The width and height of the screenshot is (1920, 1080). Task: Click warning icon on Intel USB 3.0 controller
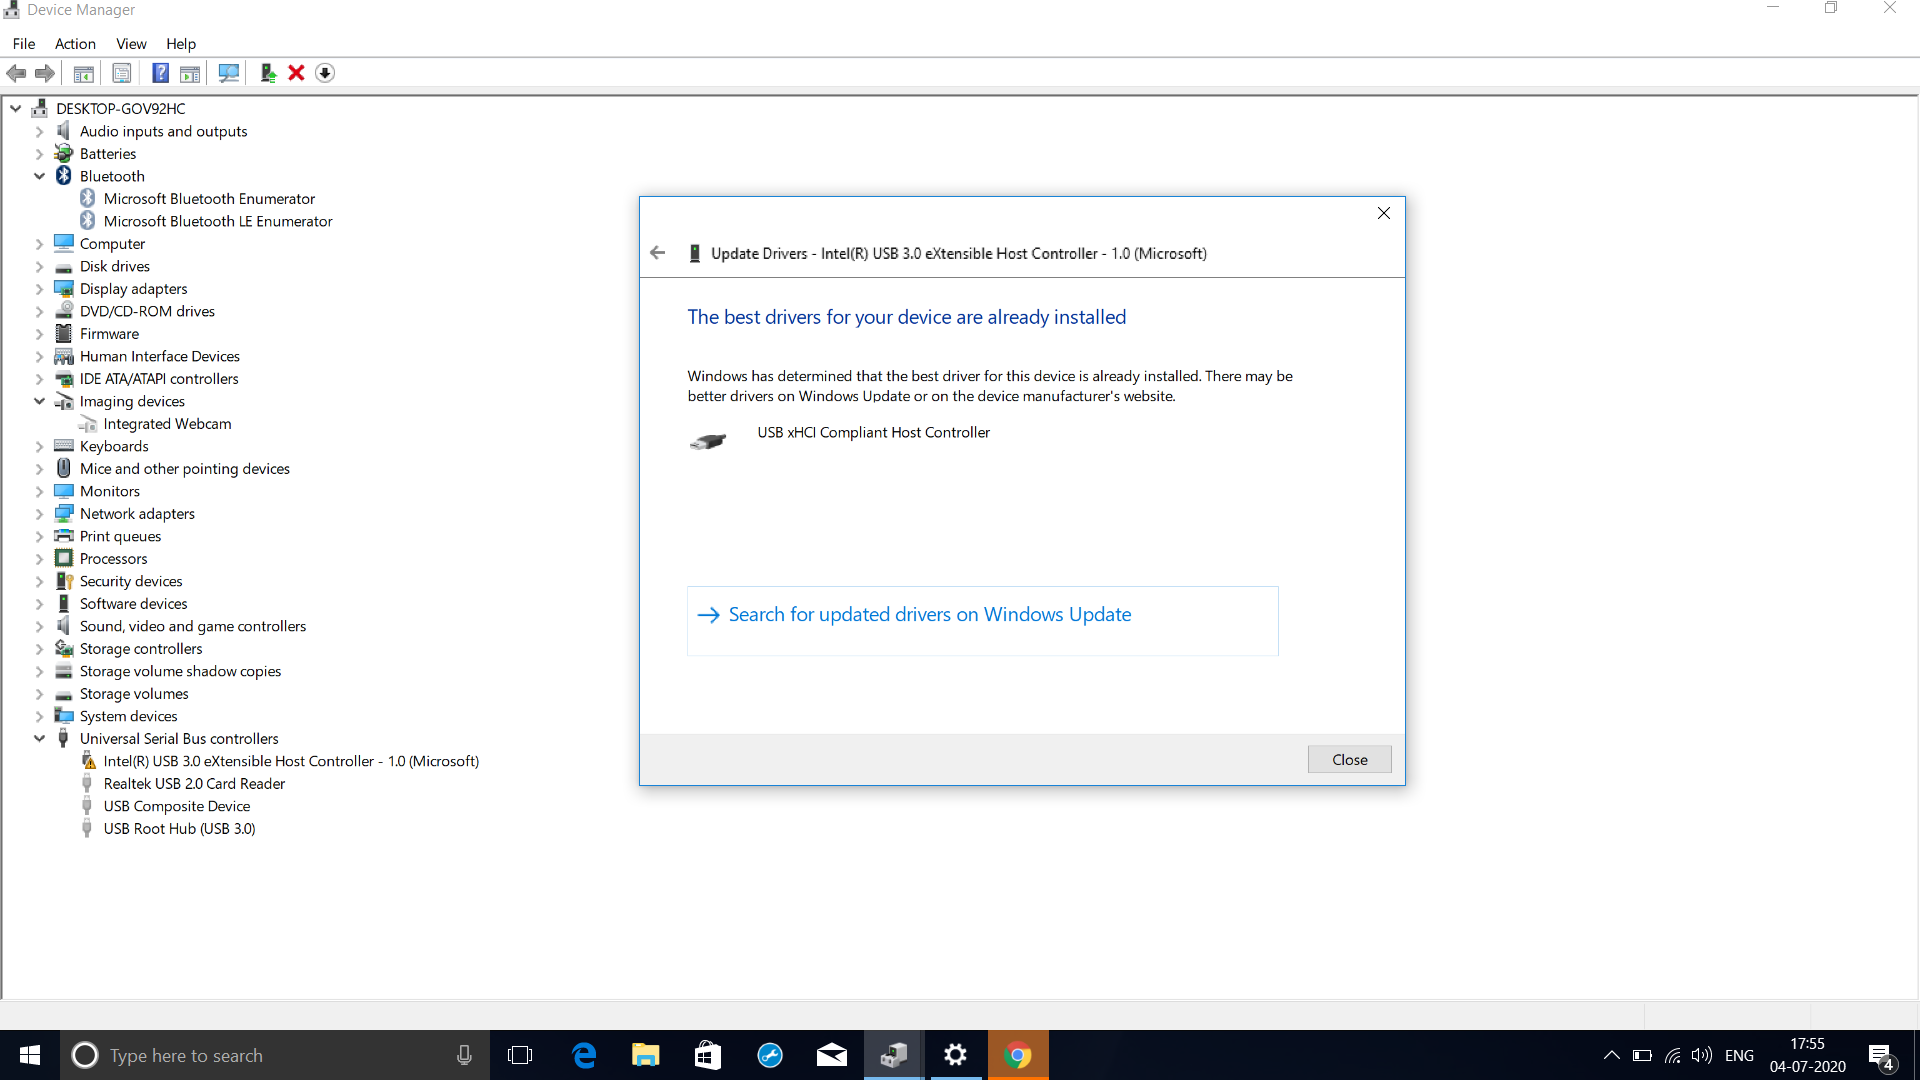click(88, 761)
